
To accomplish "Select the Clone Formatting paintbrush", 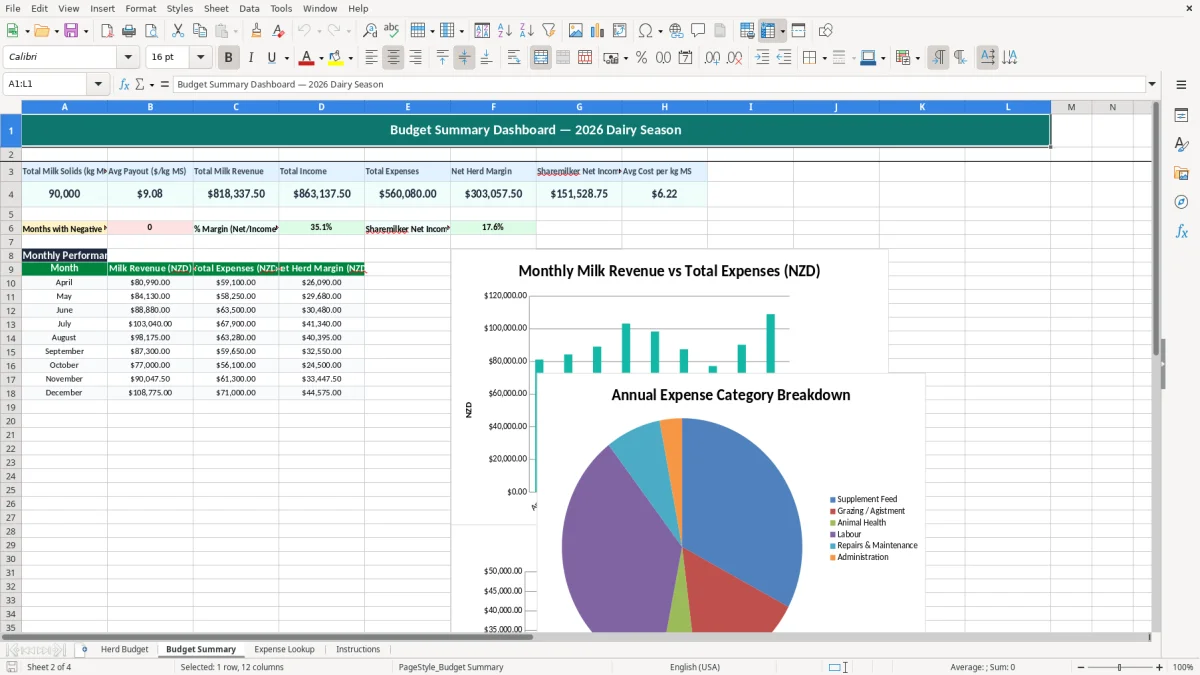I will [256, 31].
